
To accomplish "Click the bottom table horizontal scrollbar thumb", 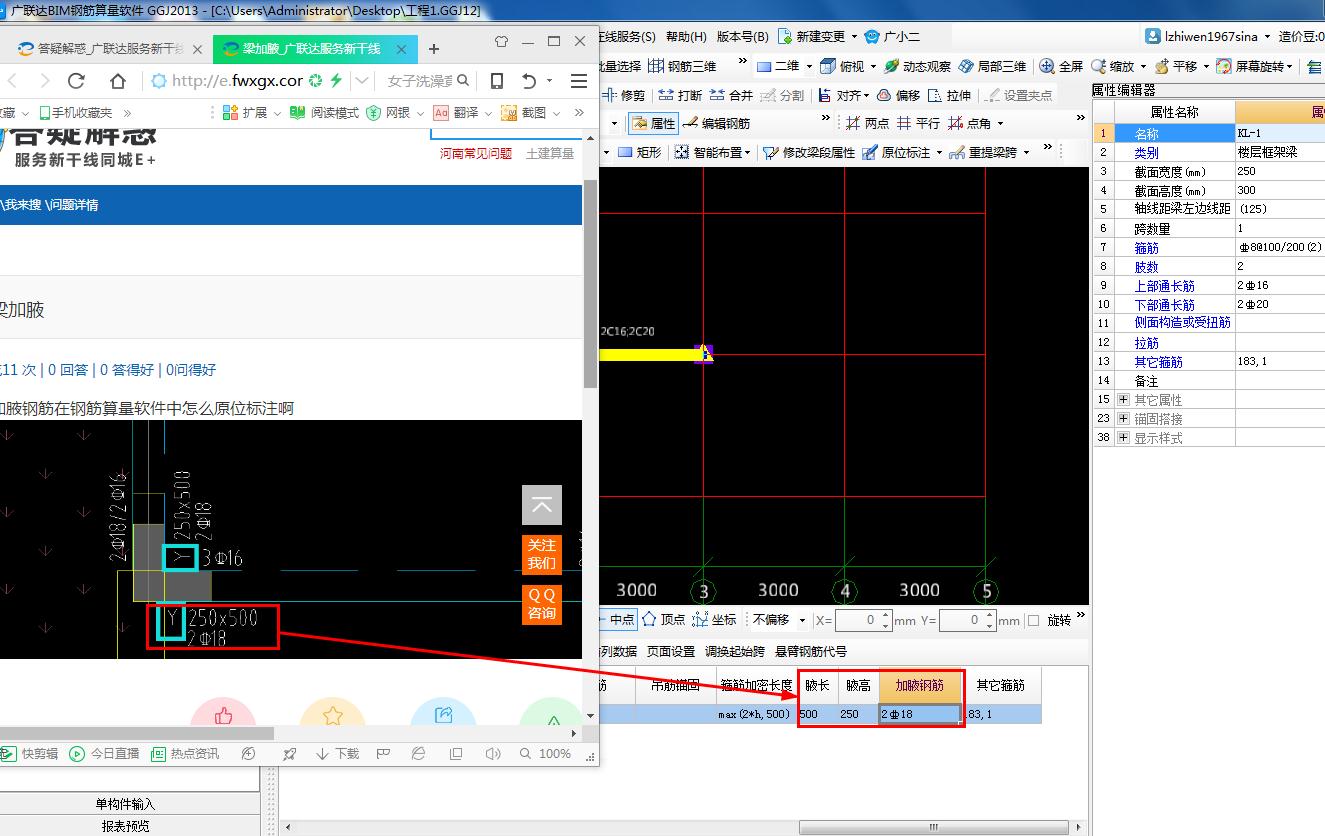I will point(934,827).
